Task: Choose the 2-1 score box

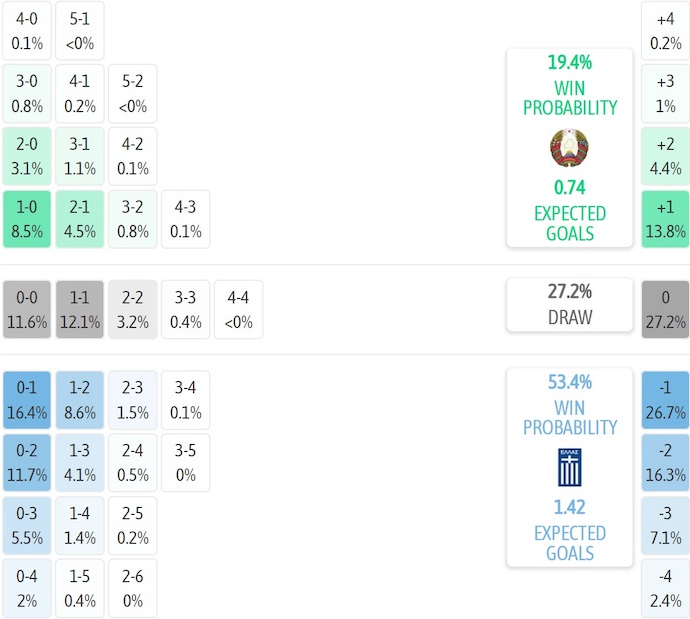Action: coord(80,220)
